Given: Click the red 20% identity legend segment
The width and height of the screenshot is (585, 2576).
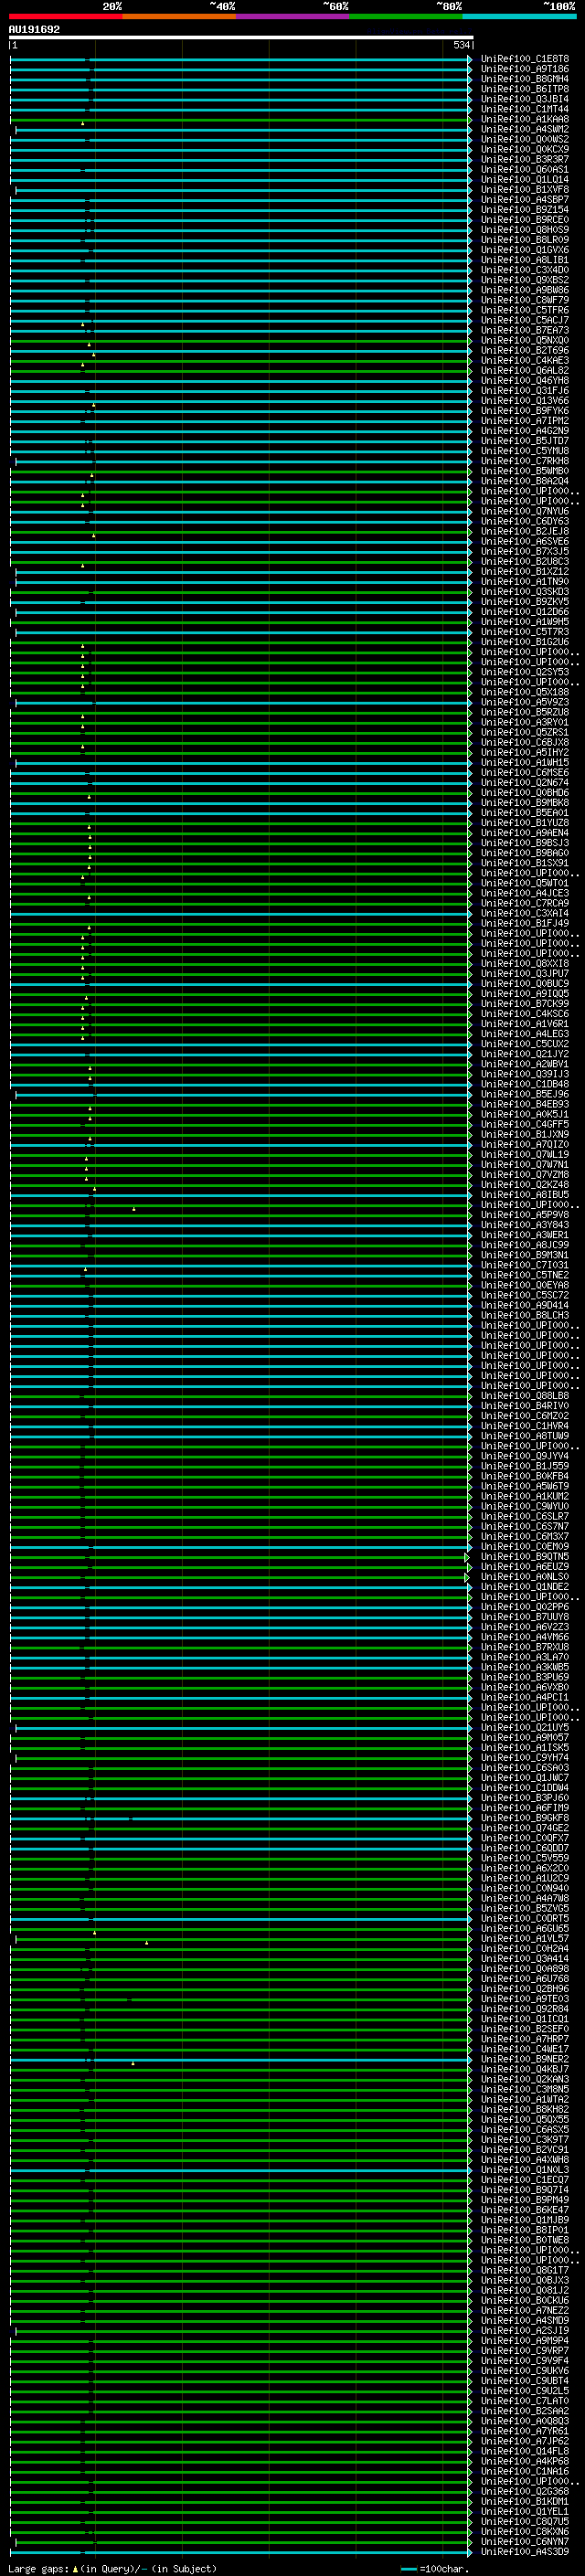Looking at the screenshot, I should point(65,16).
